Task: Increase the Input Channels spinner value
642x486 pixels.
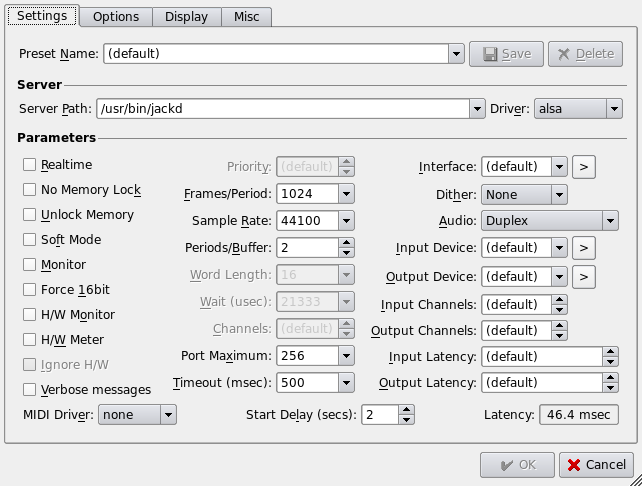Action: click(559, 299)
